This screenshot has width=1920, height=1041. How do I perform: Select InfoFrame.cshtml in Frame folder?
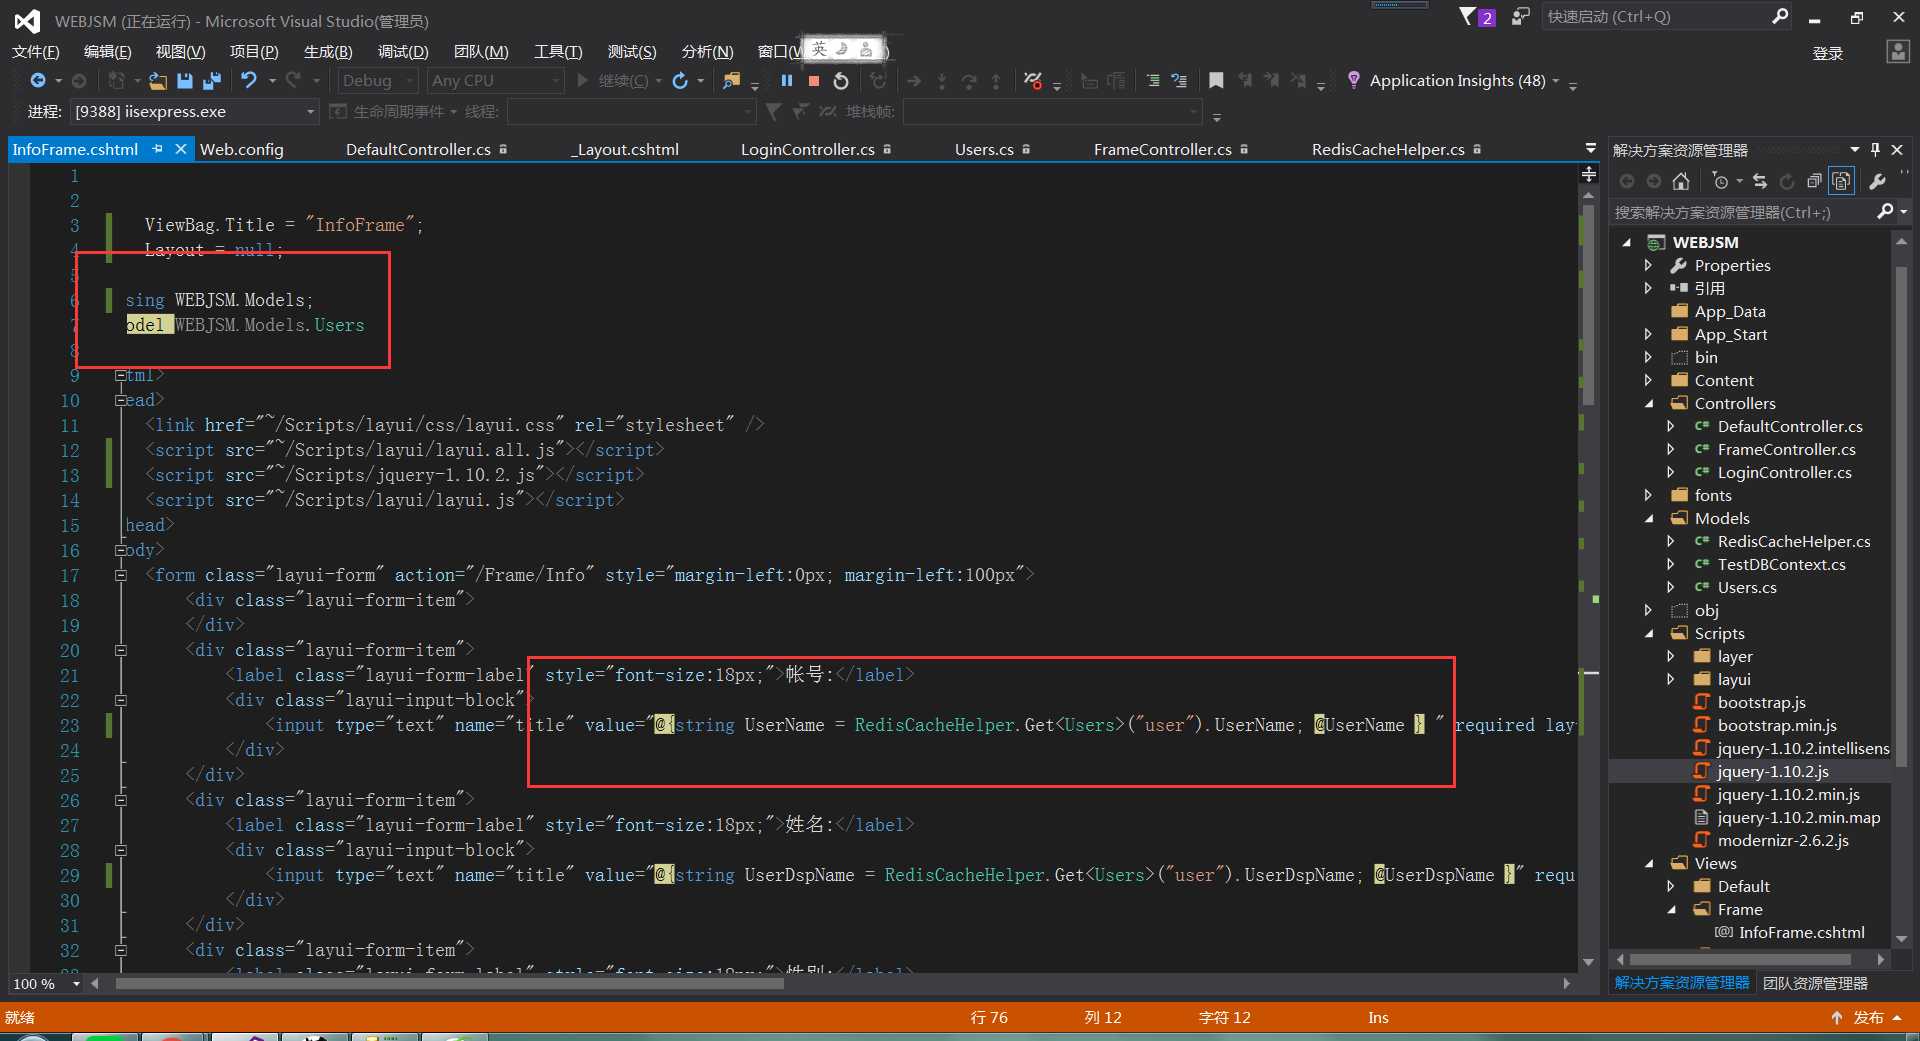[x=1801, y=933]
